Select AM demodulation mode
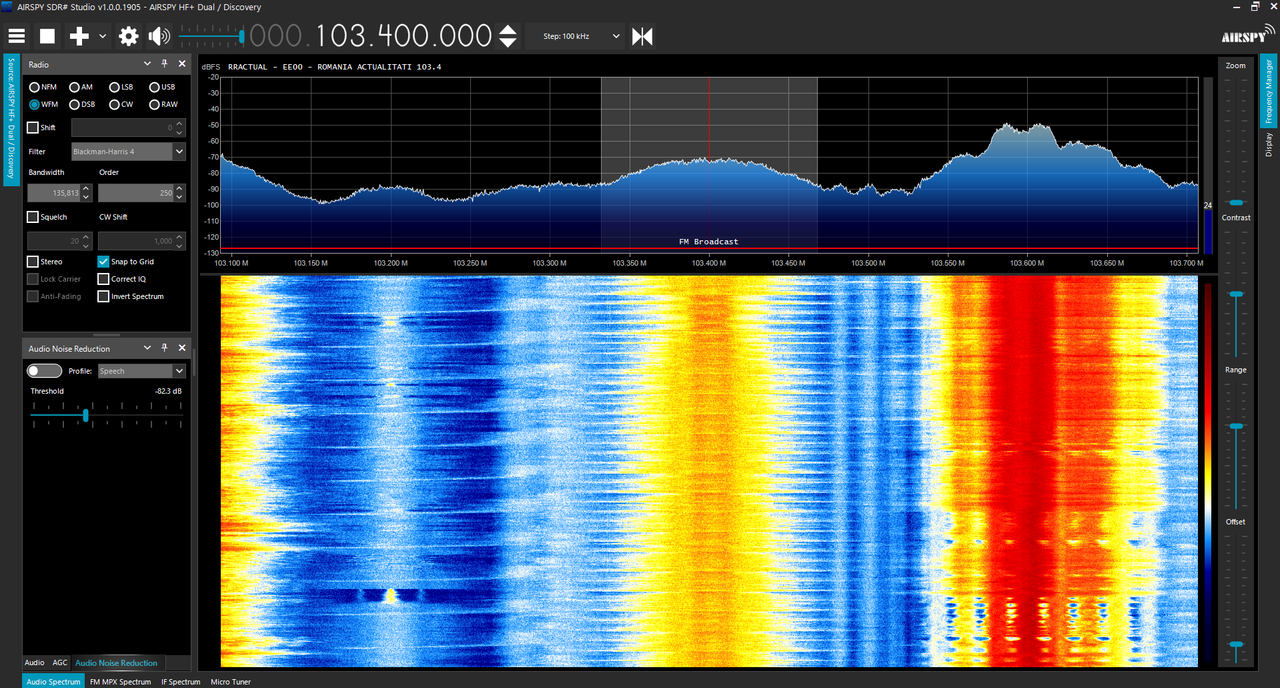Screen dimensions: 1280x688 (81, 87)
